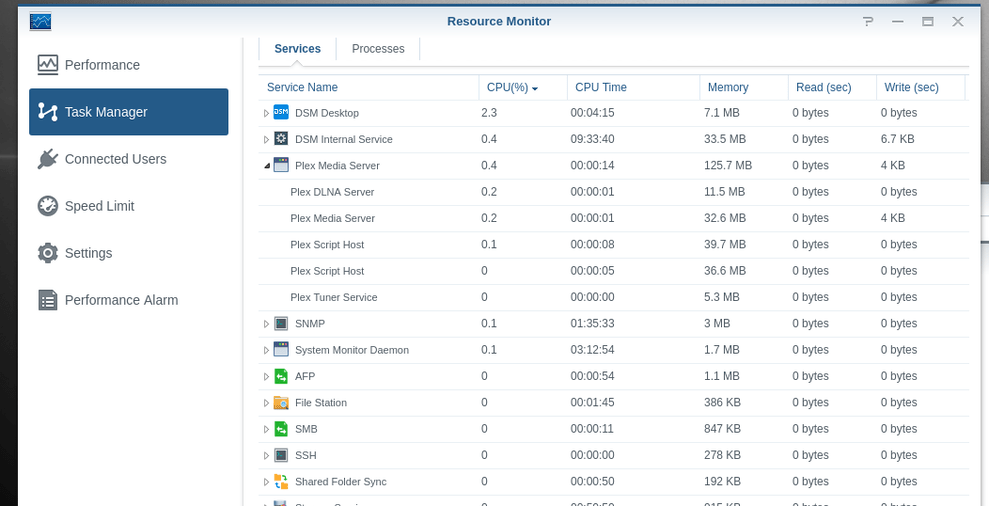The height and width of the screenshot is (506, 989).
Task: Click the 36.6 MB Plex Script Host memory value
Action: click(725, 271)
